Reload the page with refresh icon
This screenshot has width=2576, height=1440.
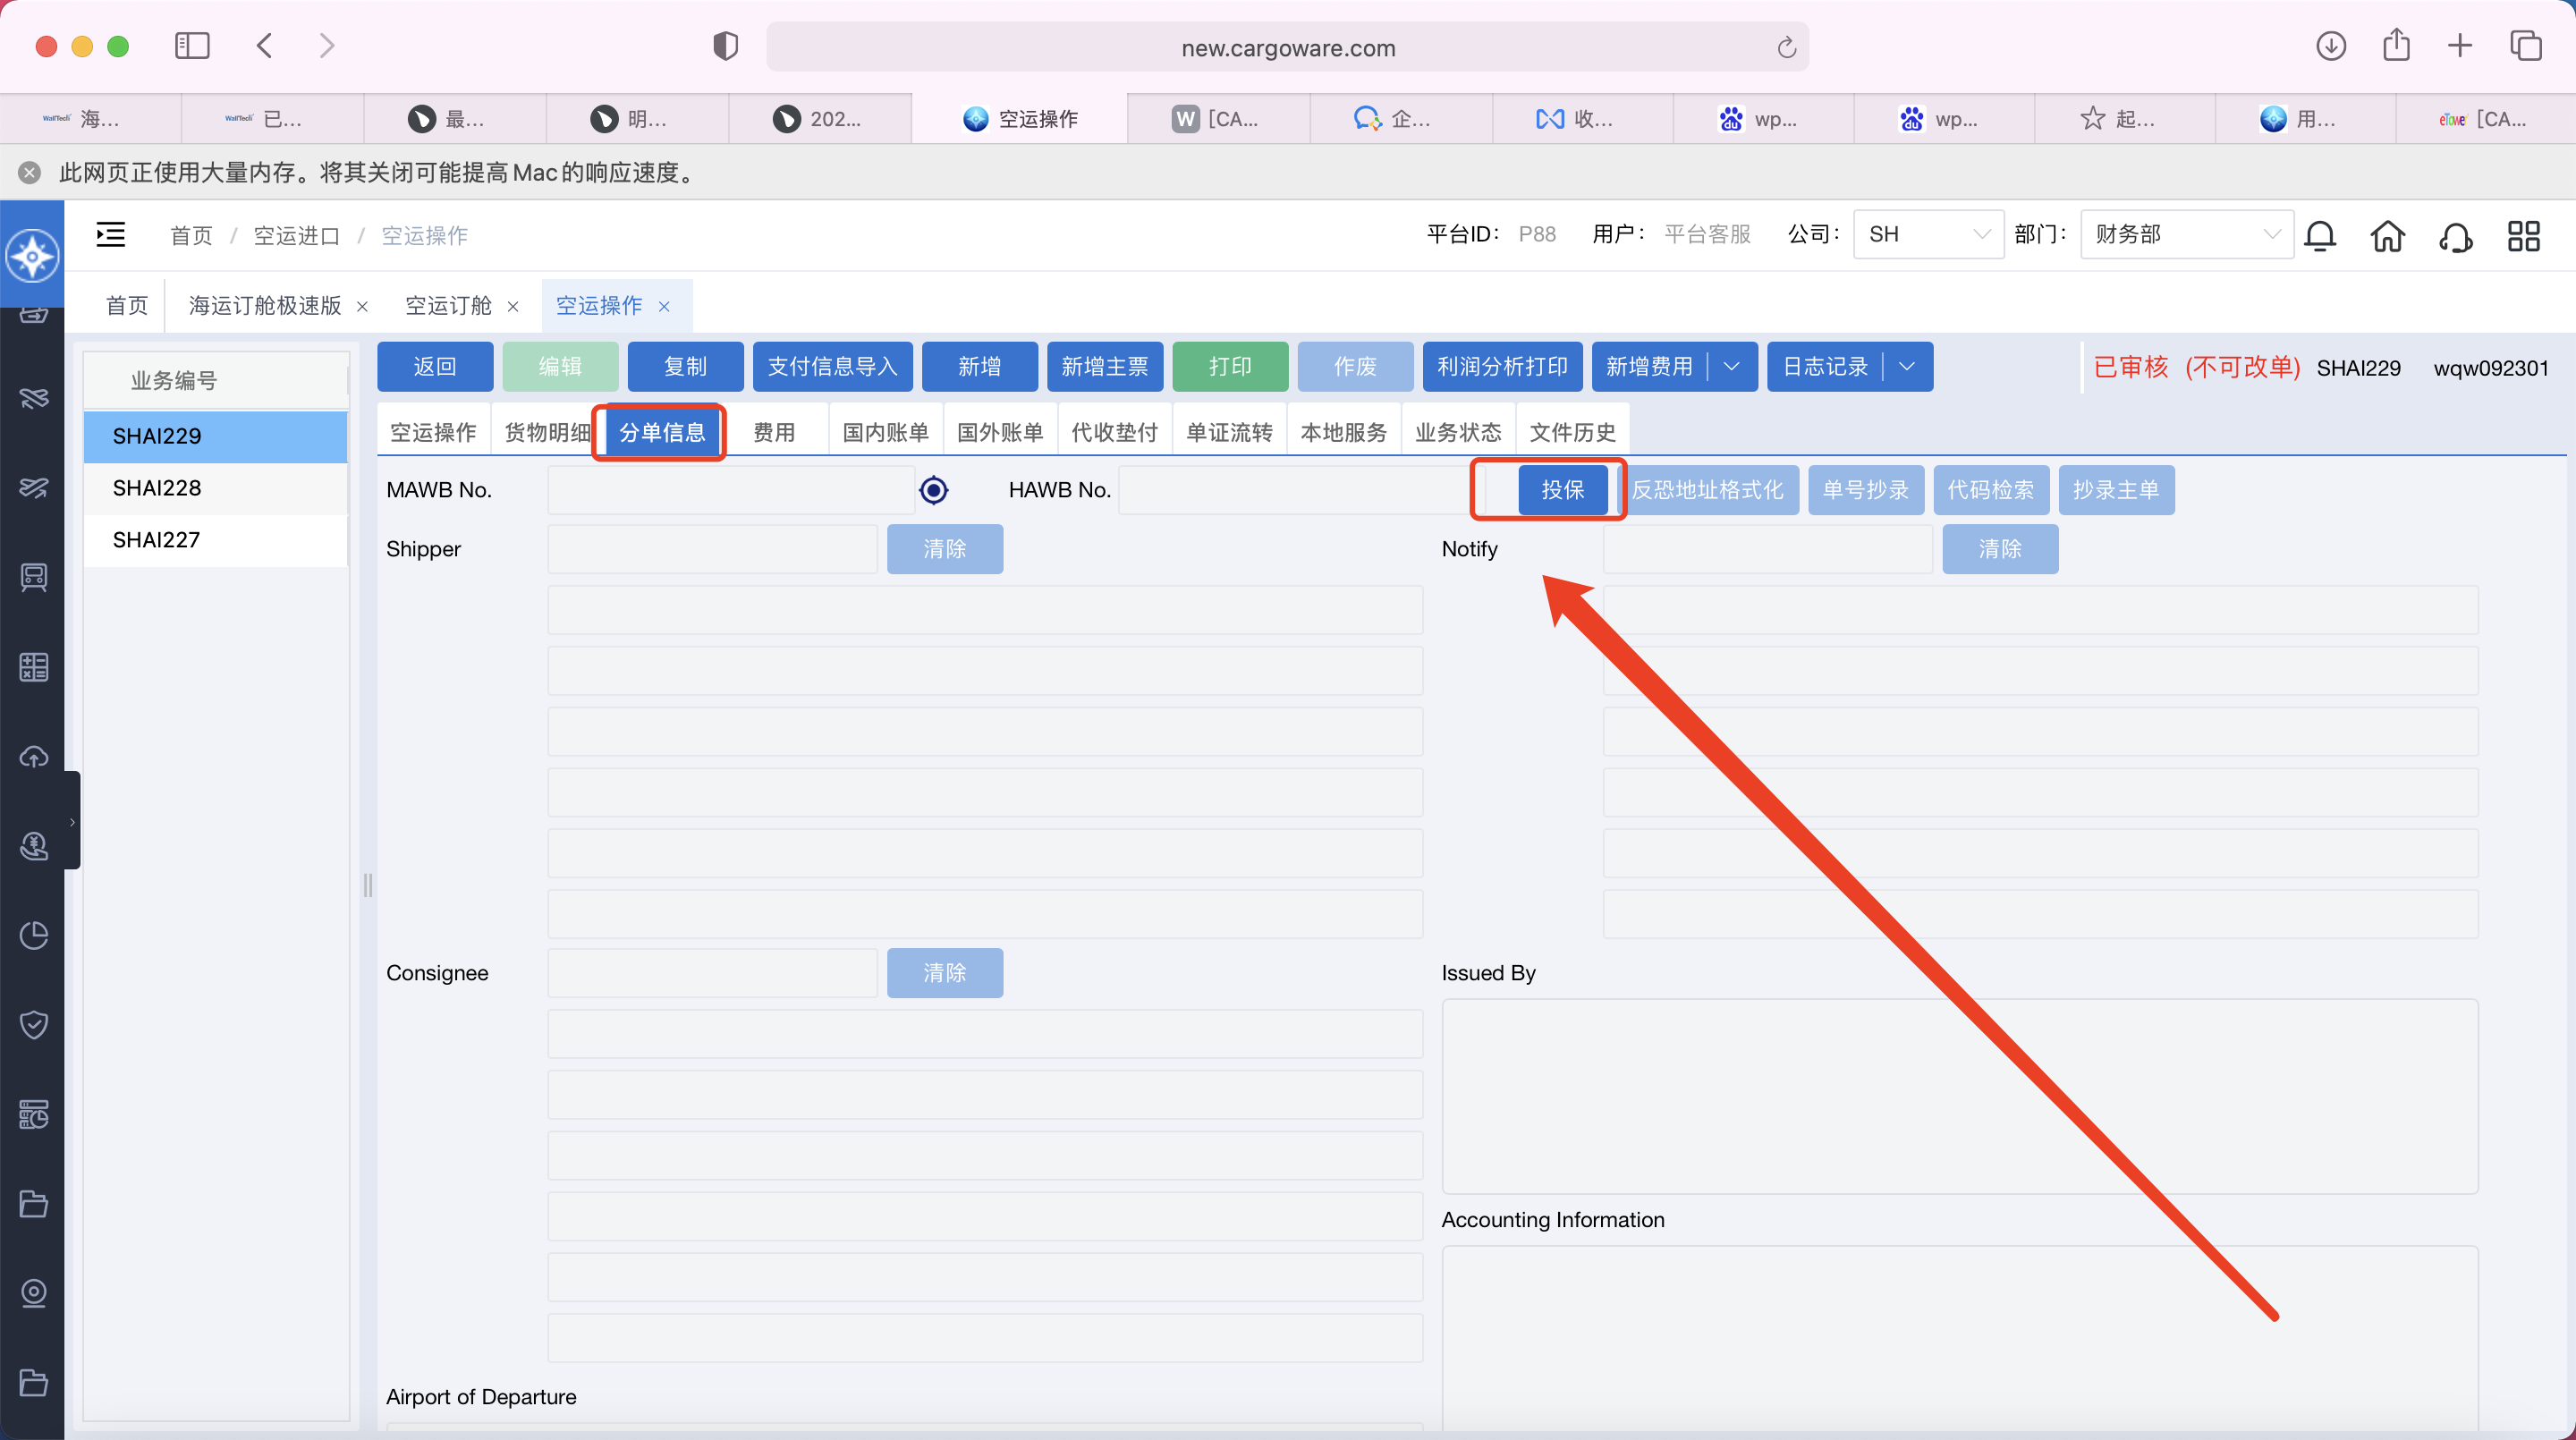1787,47
